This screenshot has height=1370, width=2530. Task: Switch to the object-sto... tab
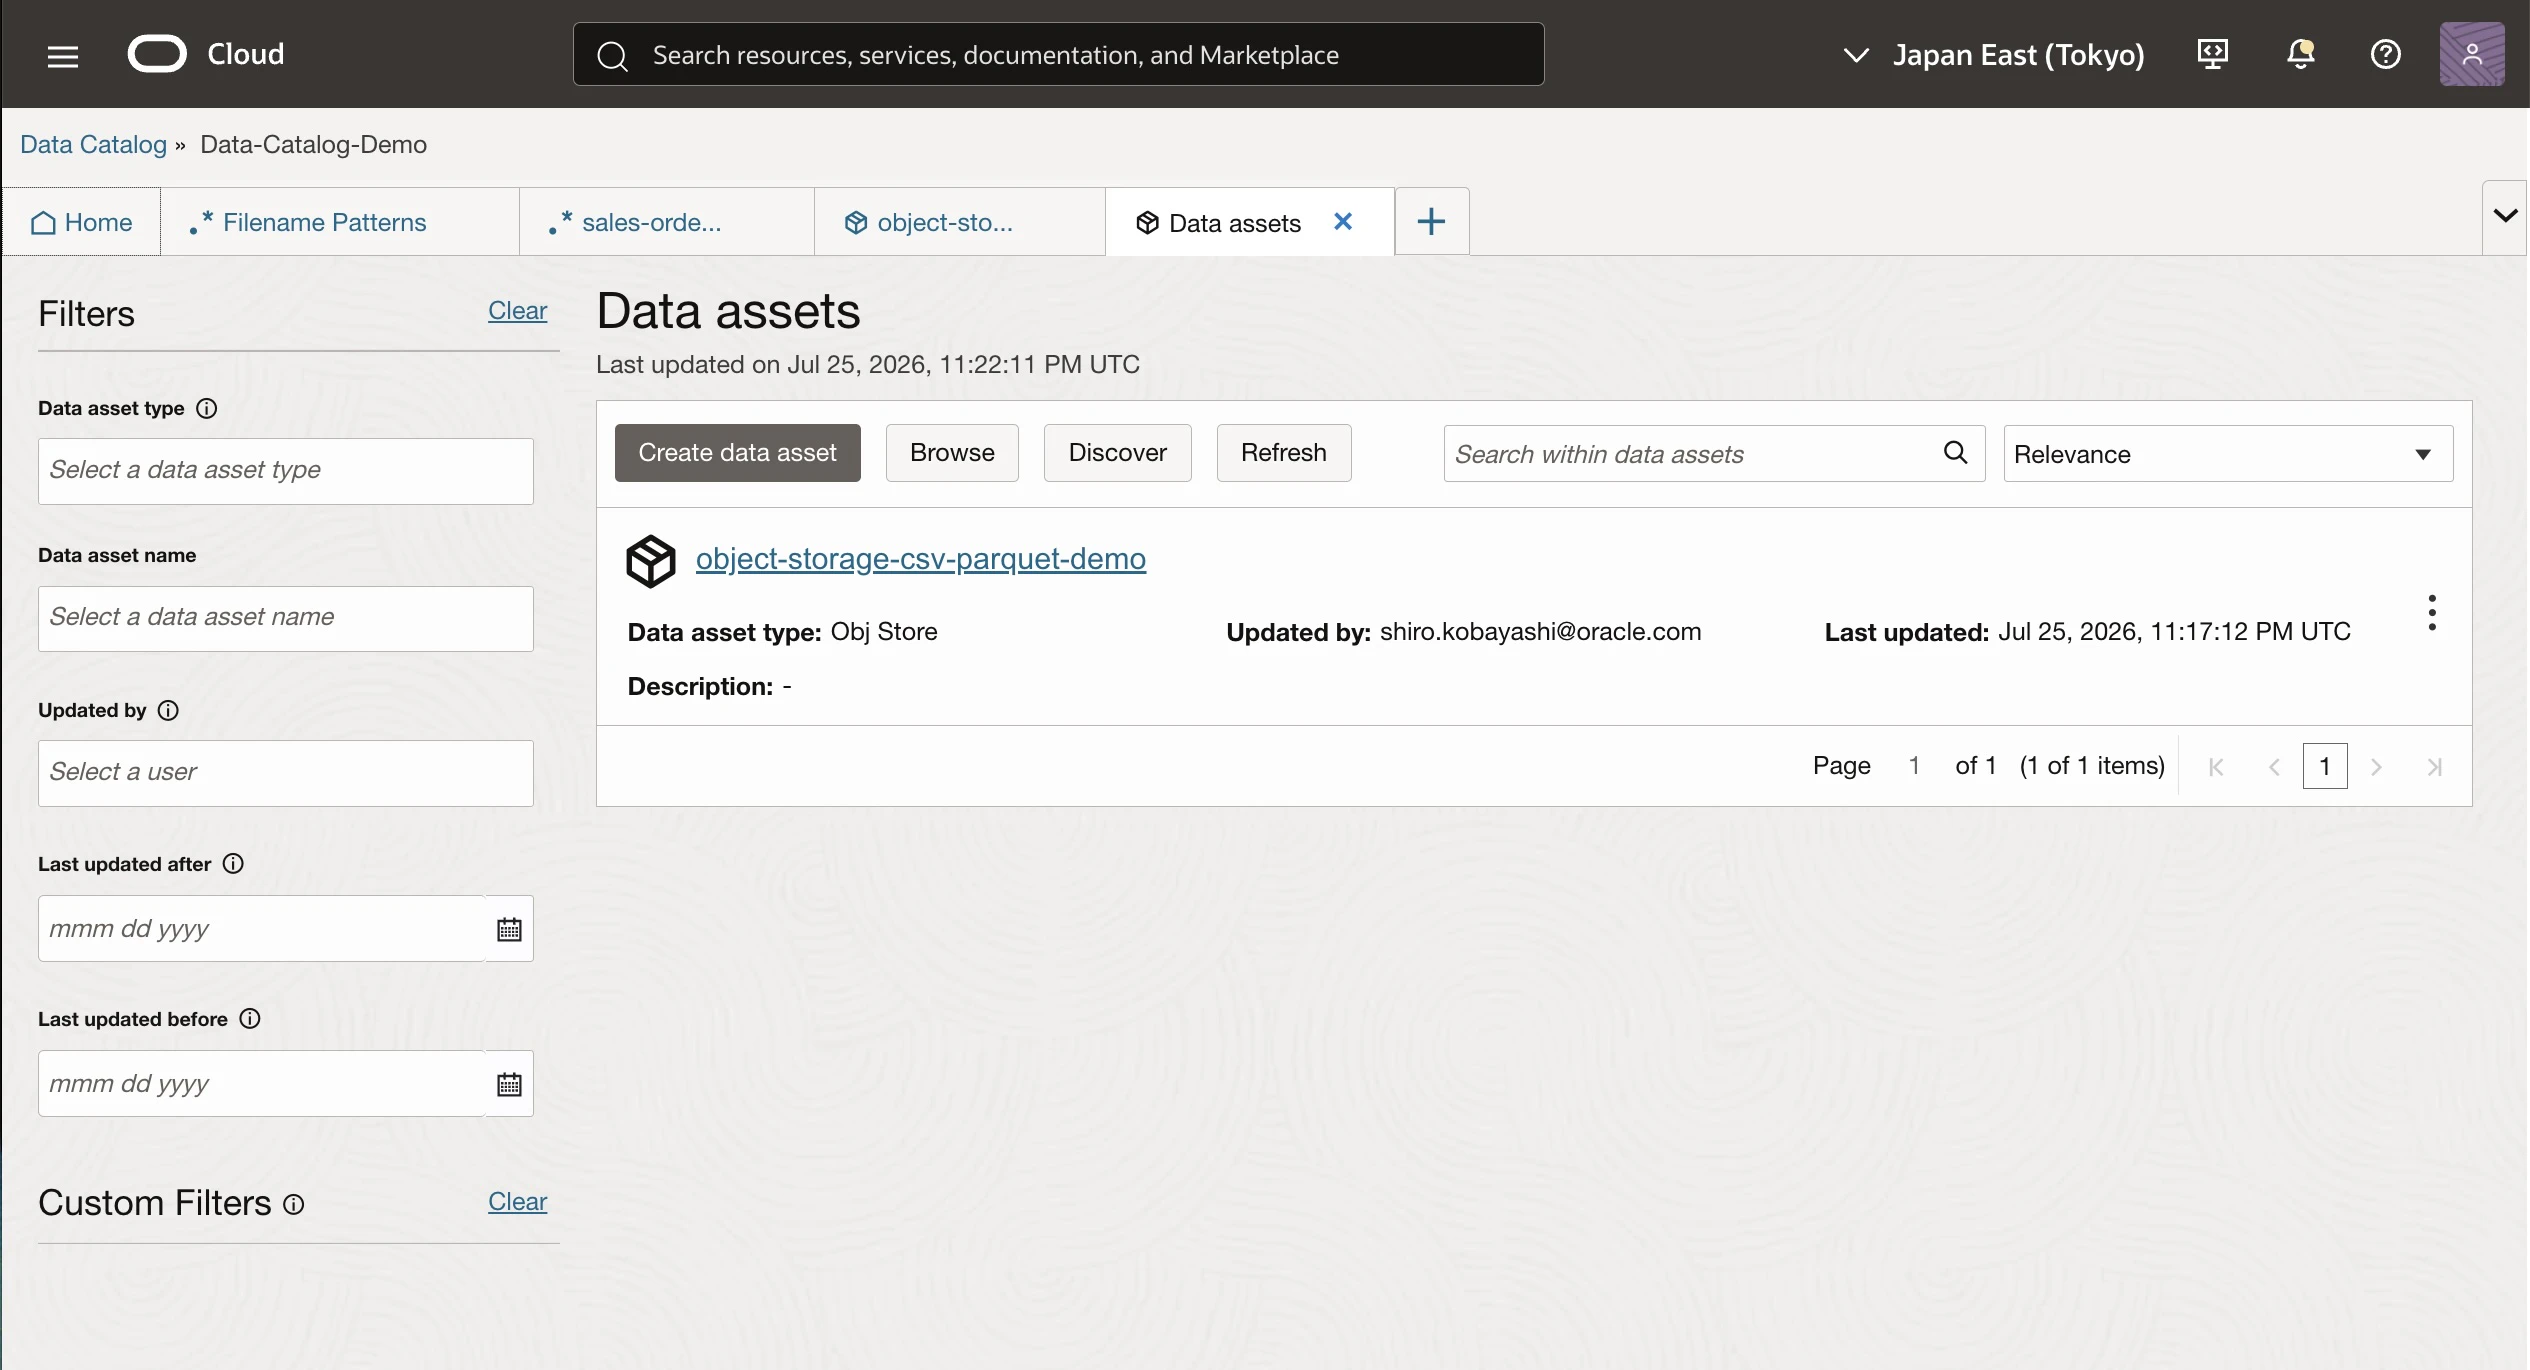960,222
